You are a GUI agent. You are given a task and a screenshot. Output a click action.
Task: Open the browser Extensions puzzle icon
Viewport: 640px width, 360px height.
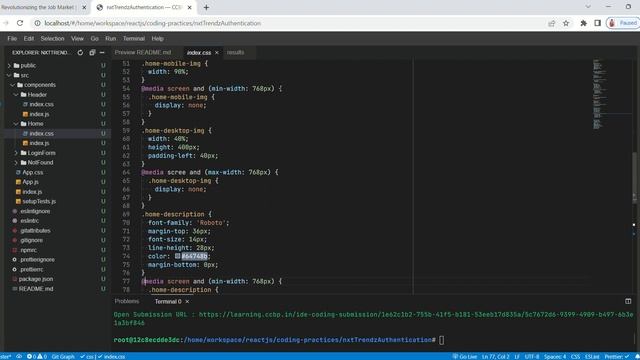pyautogui.click(x=584, y=23)
